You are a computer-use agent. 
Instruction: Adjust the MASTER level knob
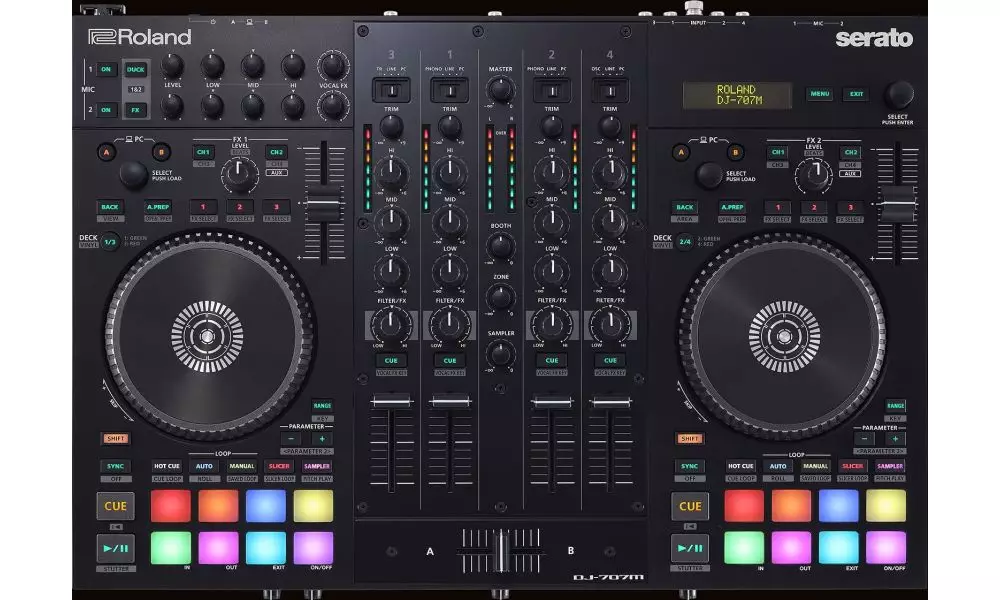(x=501, y=90)
